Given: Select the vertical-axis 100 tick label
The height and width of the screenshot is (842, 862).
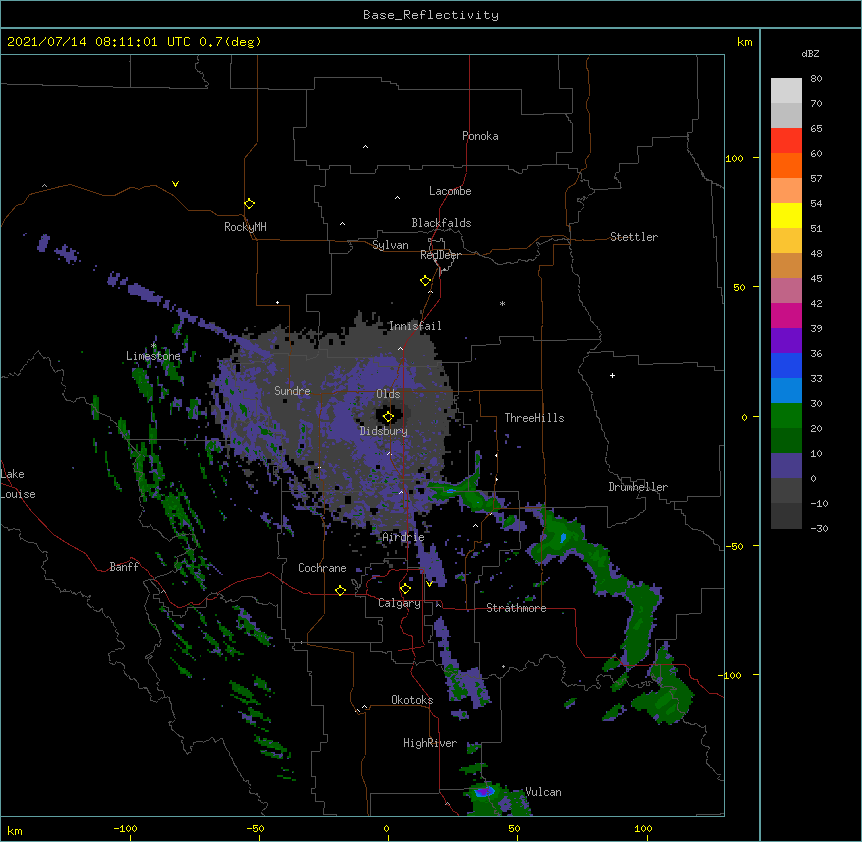Looking at the screenshot, I should (734, 158).
